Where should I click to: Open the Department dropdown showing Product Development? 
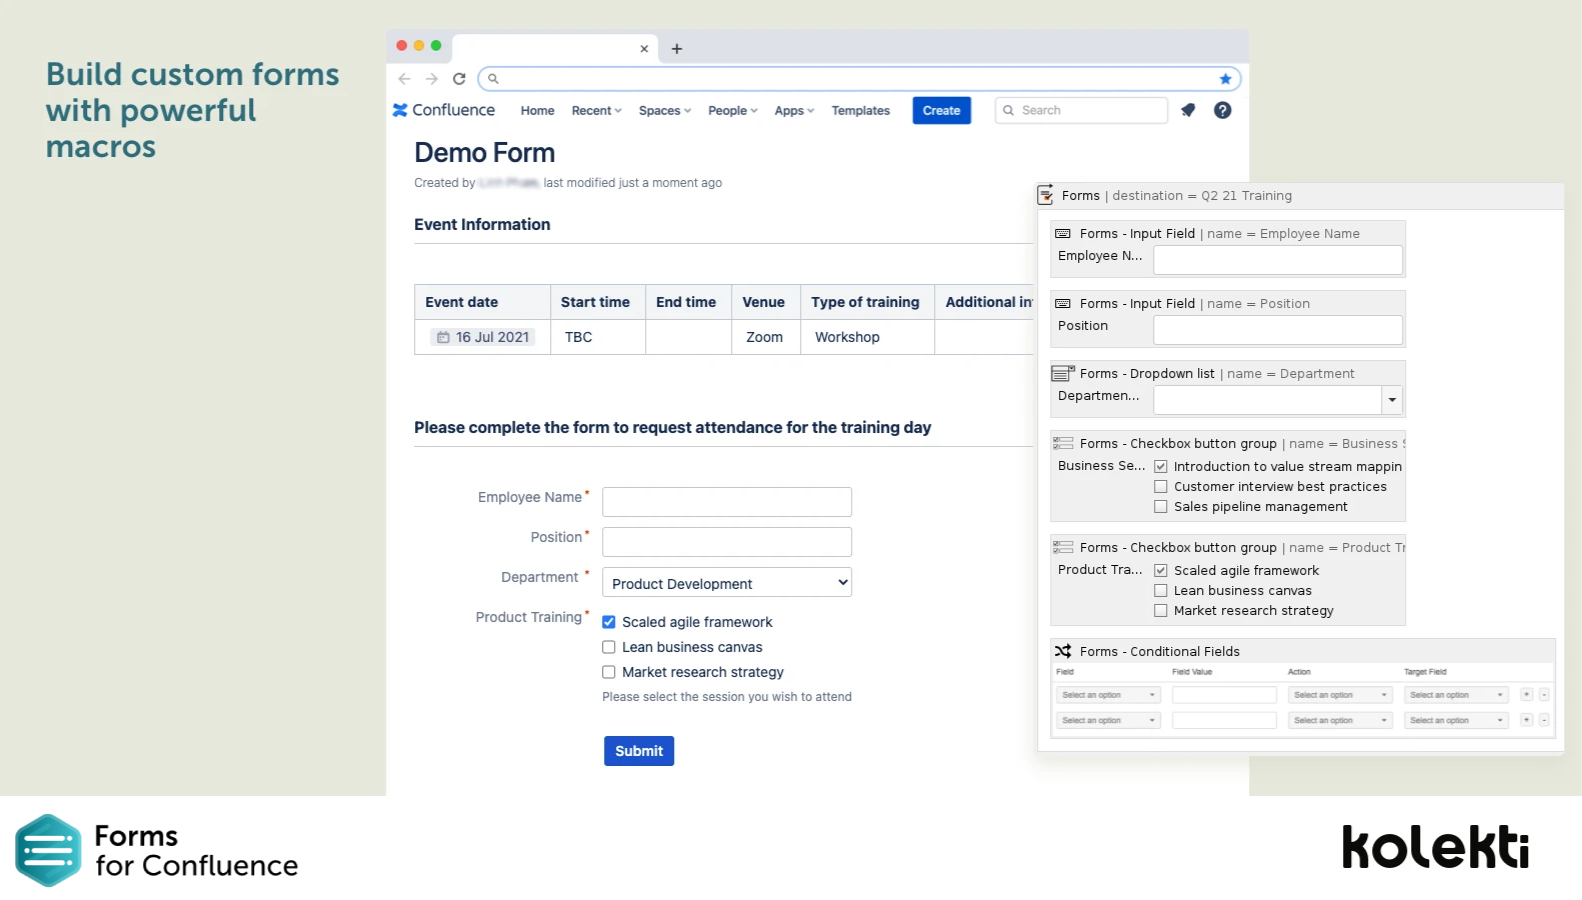pos(727,583)
